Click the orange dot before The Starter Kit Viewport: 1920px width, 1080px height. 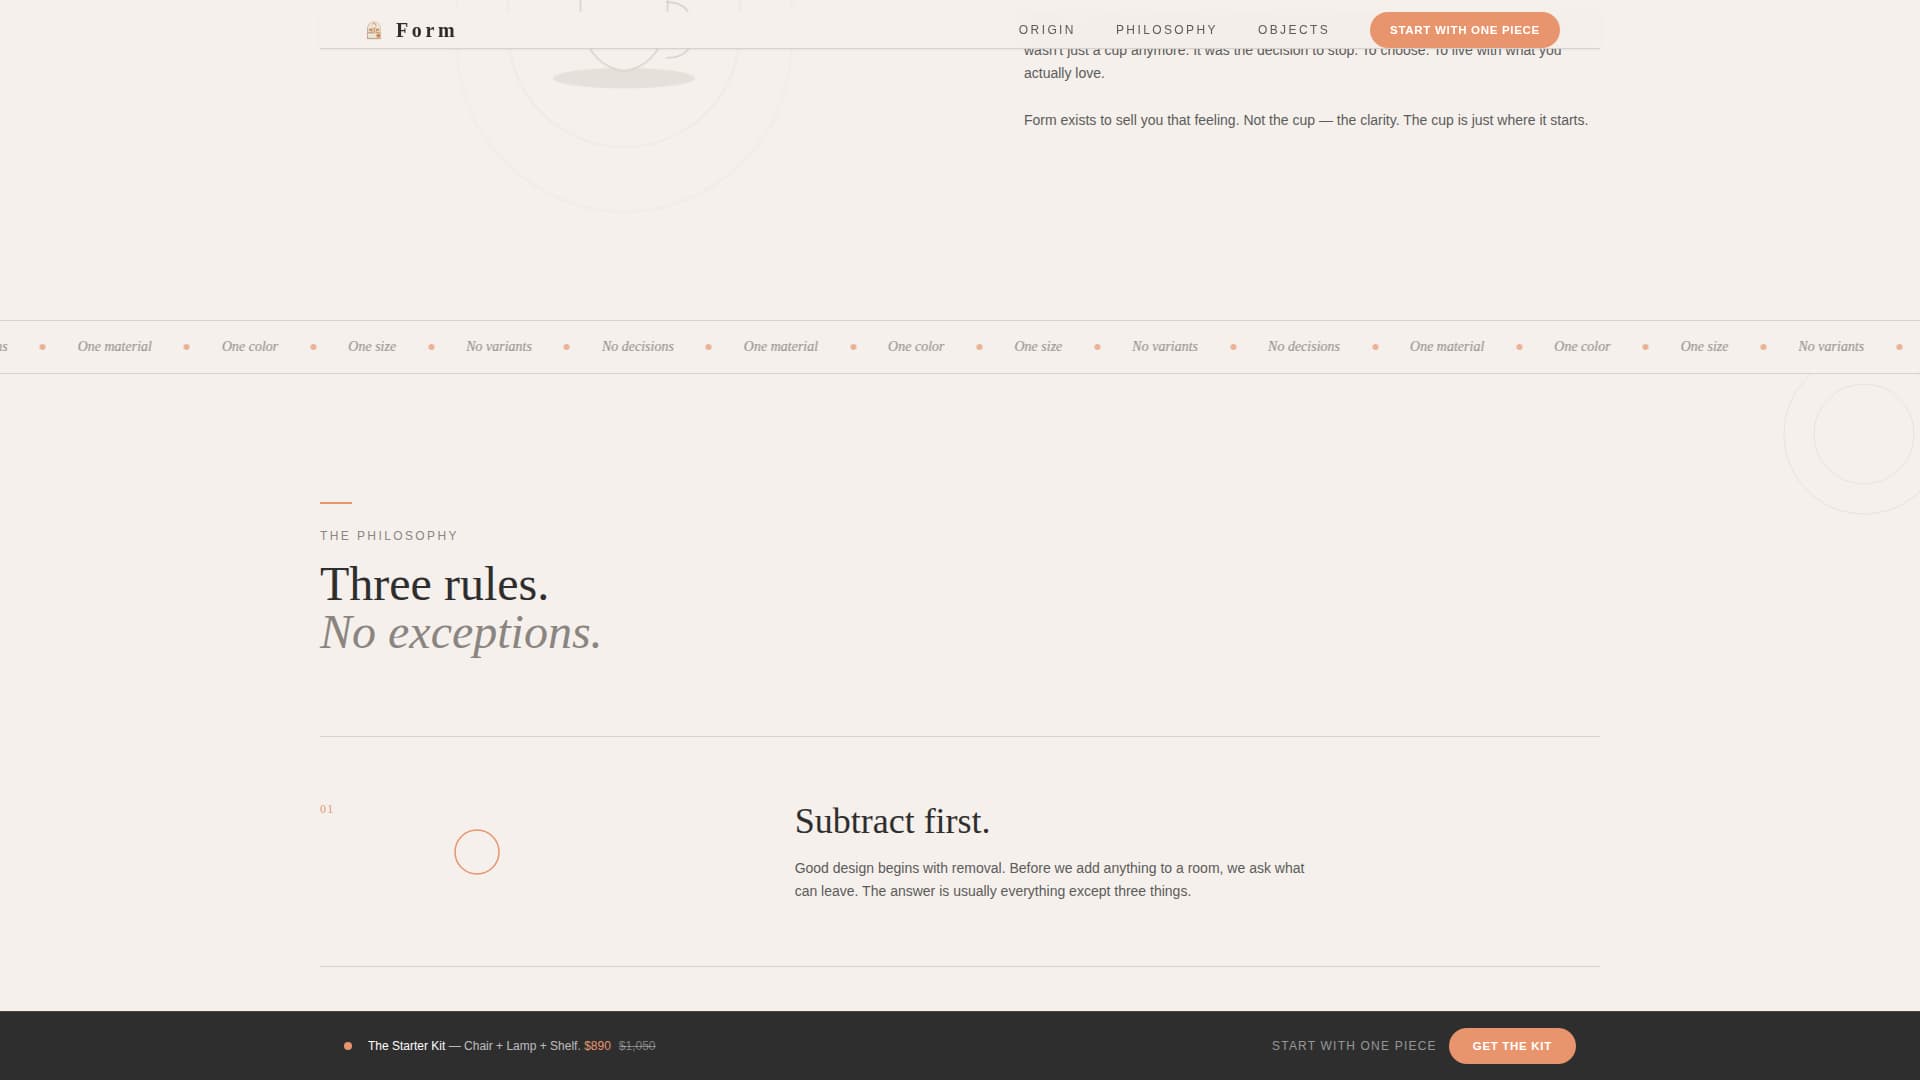coord(348,1046)
